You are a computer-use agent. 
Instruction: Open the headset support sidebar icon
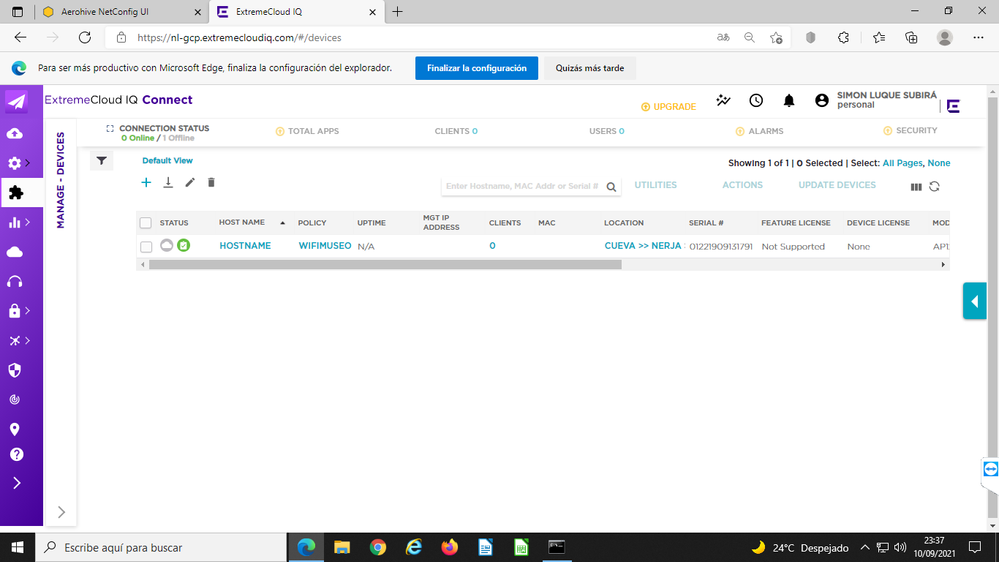15,282
